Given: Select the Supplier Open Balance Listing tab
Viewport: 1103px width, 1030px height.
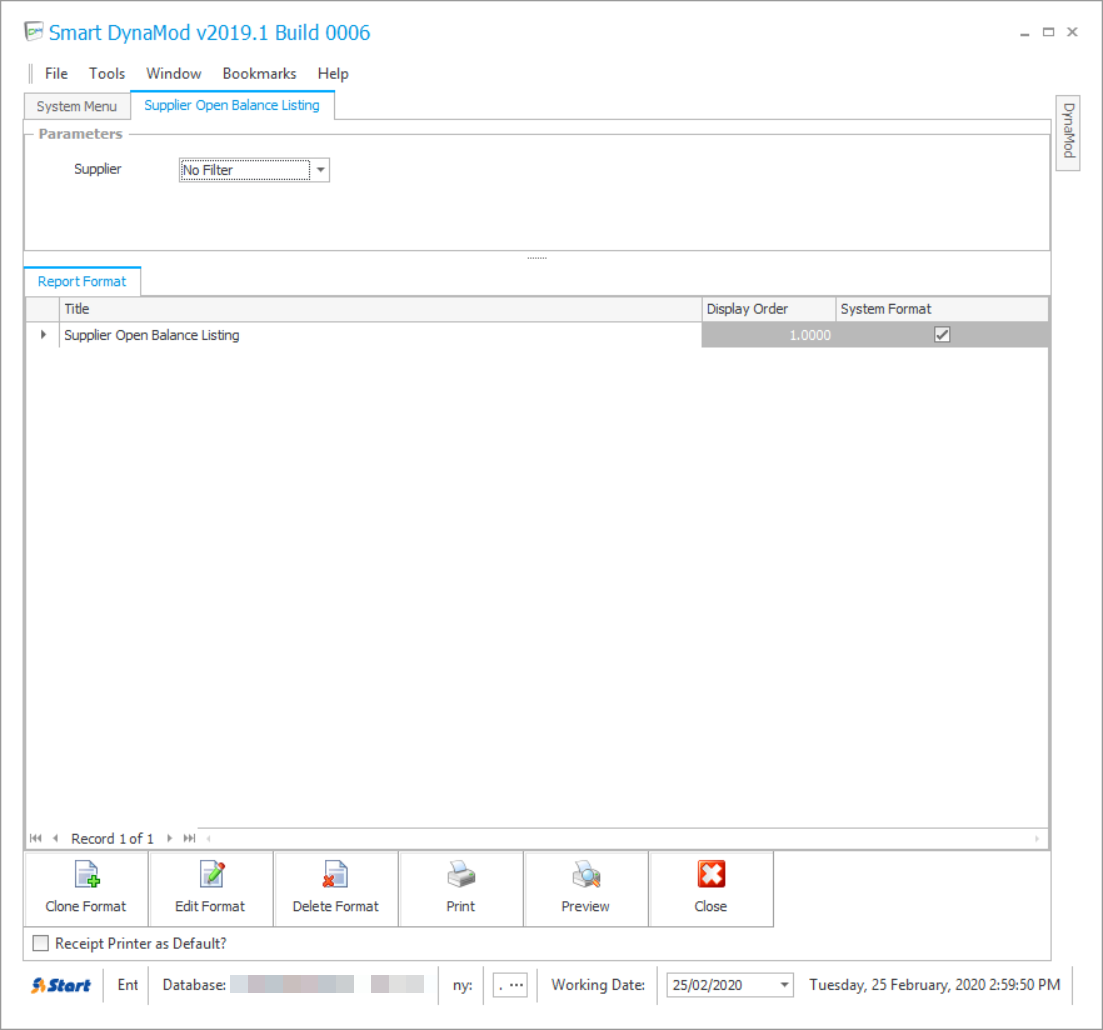Looking at the screenshot, I should click(x=232, y=105).
